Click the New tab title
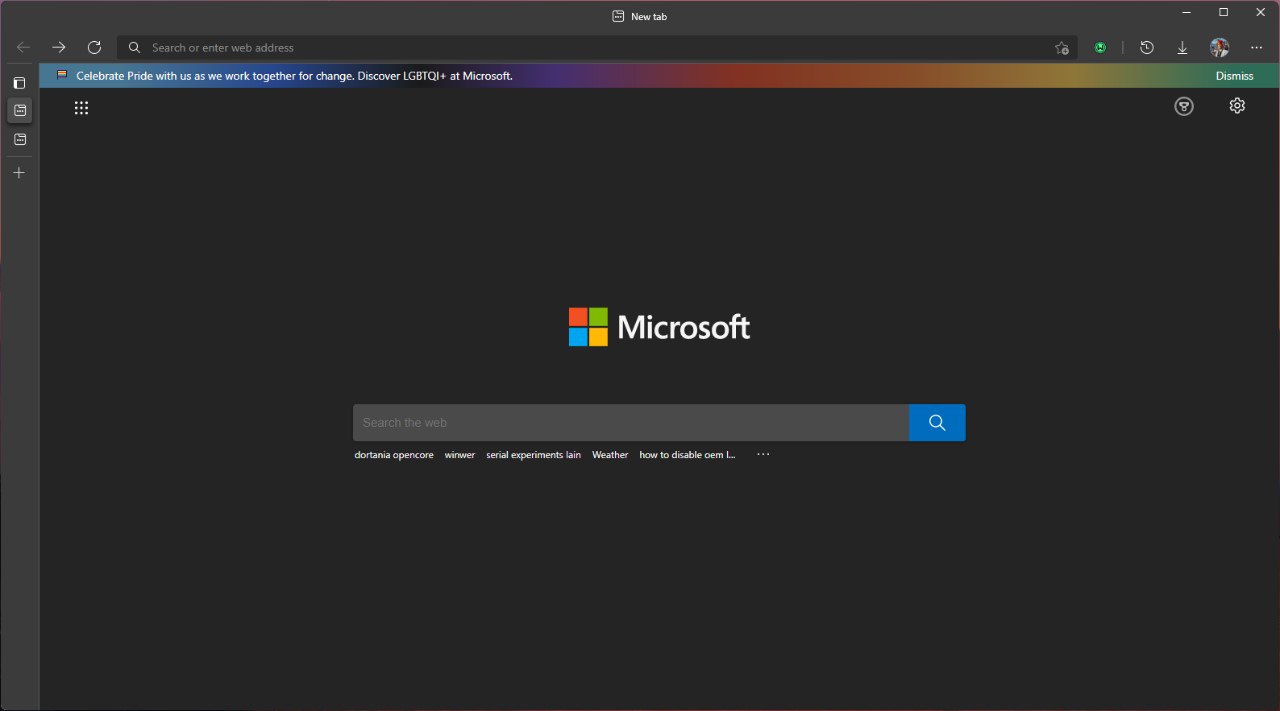The image size is (1280, 711). [x=649, y=16]
